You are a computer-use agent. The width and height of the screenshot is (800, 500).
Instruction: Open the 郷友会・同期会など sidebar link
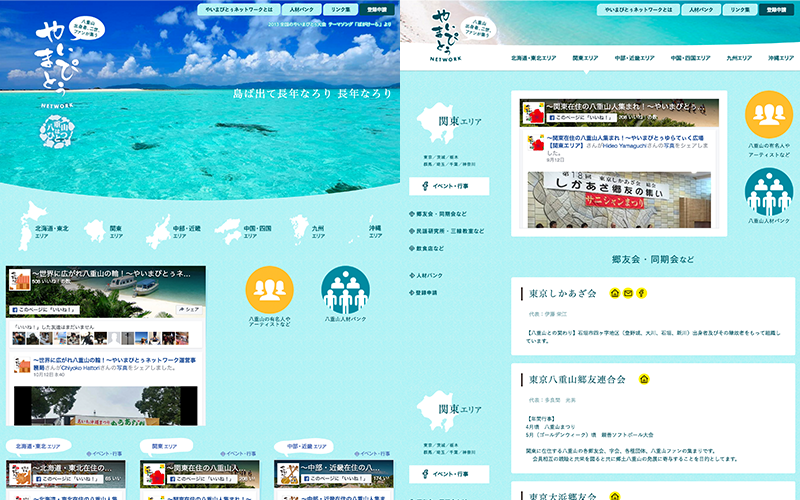(438, 214)
